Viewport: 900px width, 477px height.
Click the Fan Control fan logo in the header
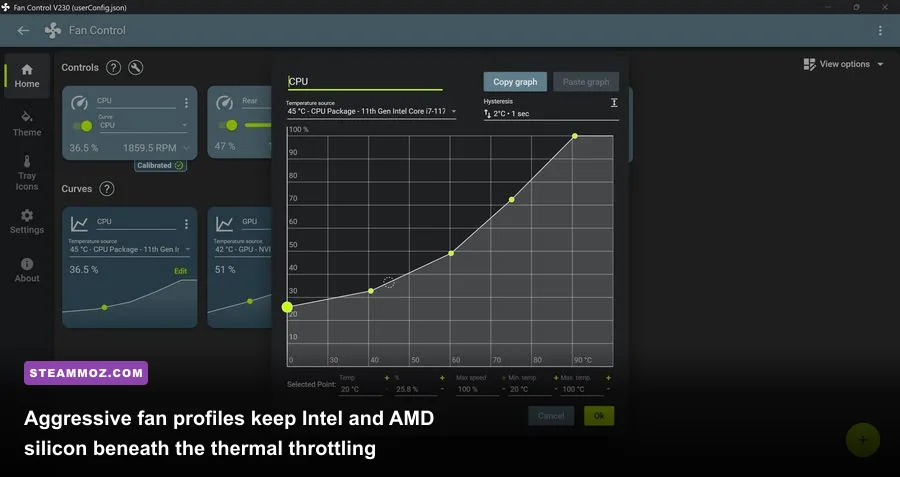click(x=53, y=30)
